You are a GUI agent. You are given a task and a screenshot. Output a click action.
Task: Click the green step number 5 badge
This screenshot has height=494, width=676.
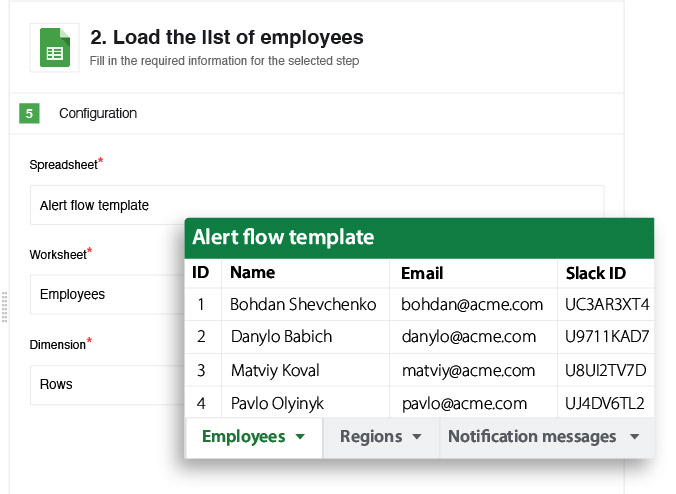click(29, 113)
